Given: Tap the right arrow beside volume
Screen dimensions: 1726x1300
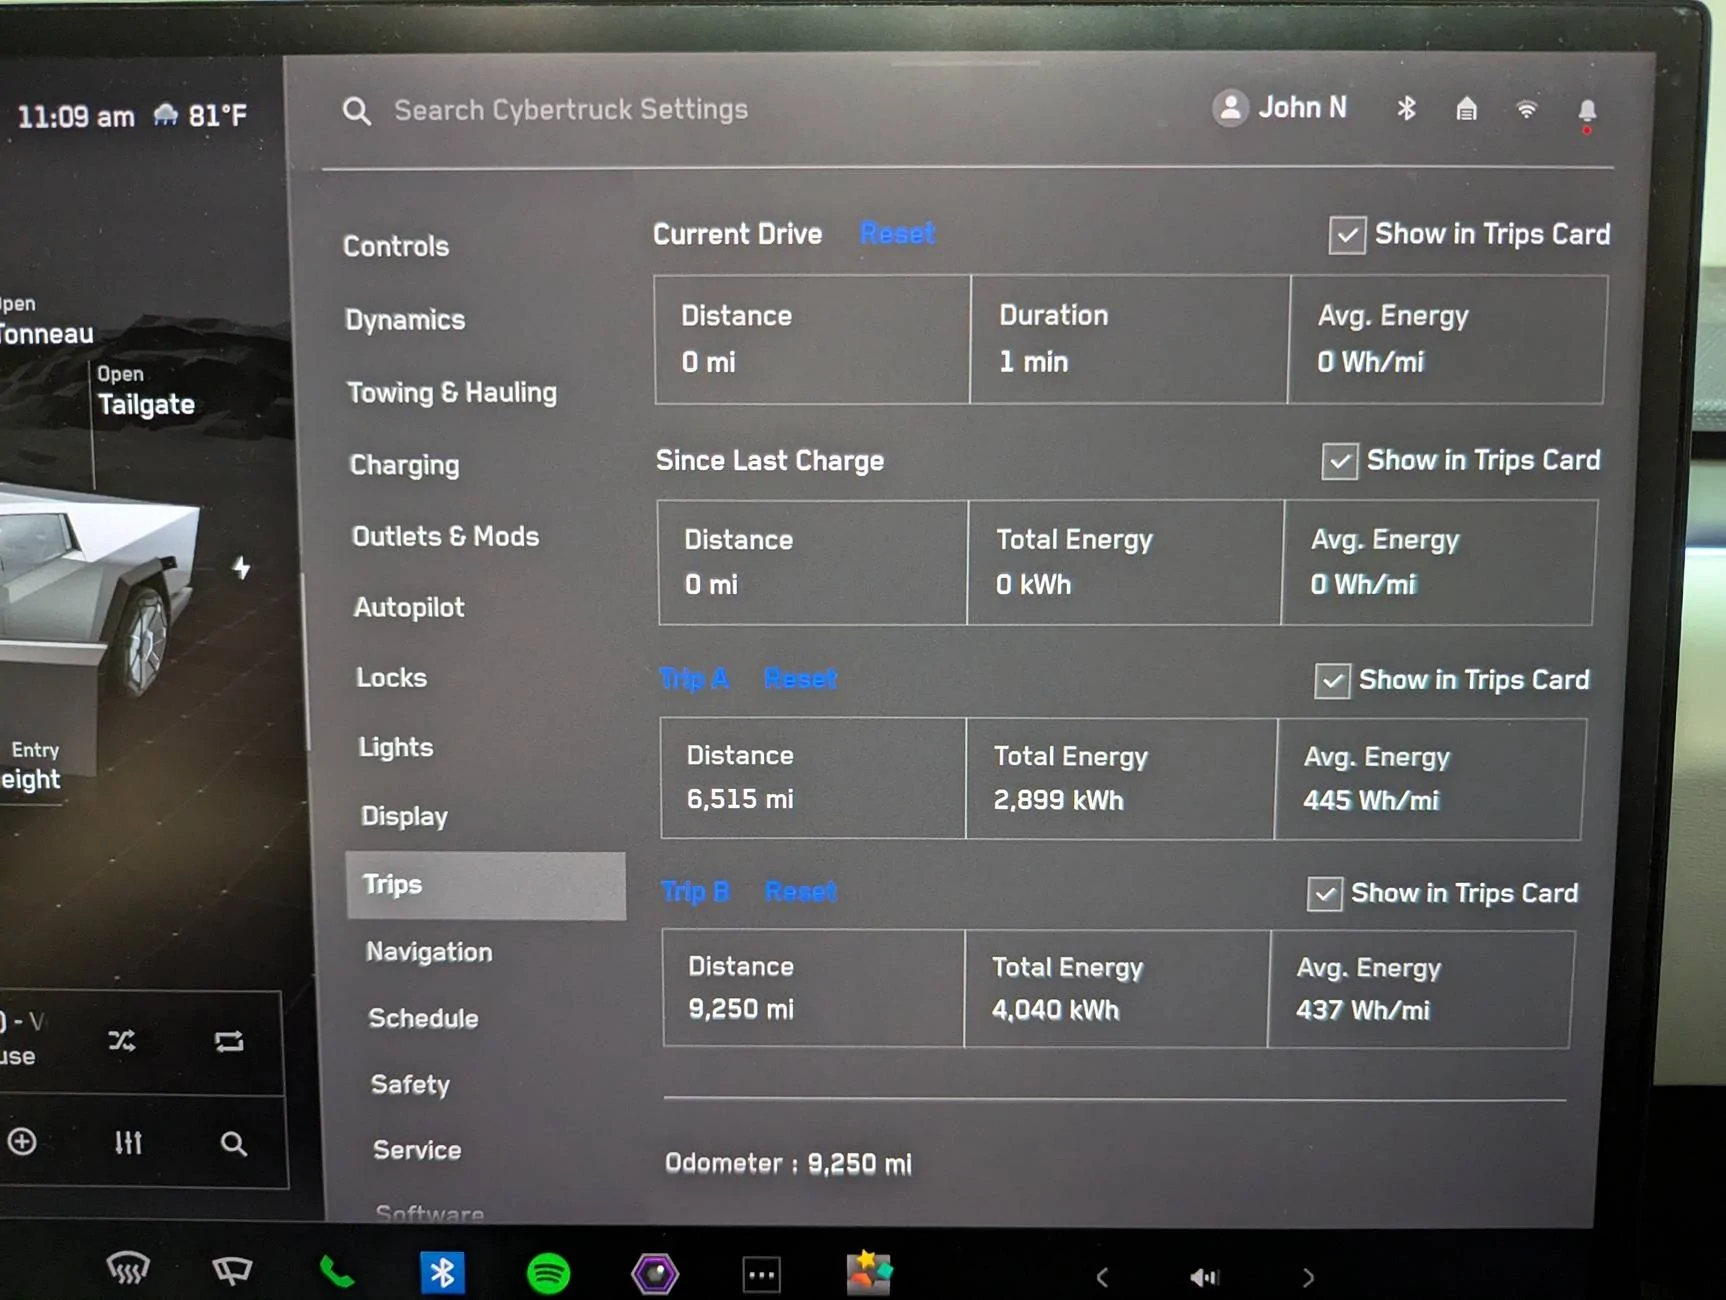Looking at the screenshot, I should (x=1309, y=1277).
